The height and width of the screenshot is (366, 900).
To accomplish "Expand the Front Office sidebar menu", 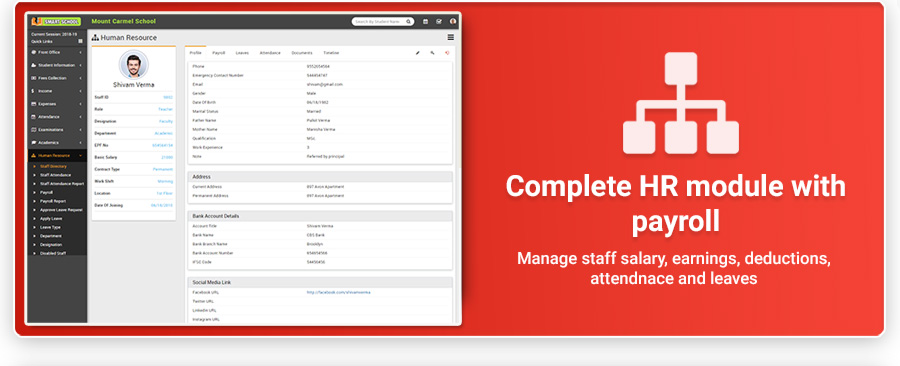I will pos(57,52).
